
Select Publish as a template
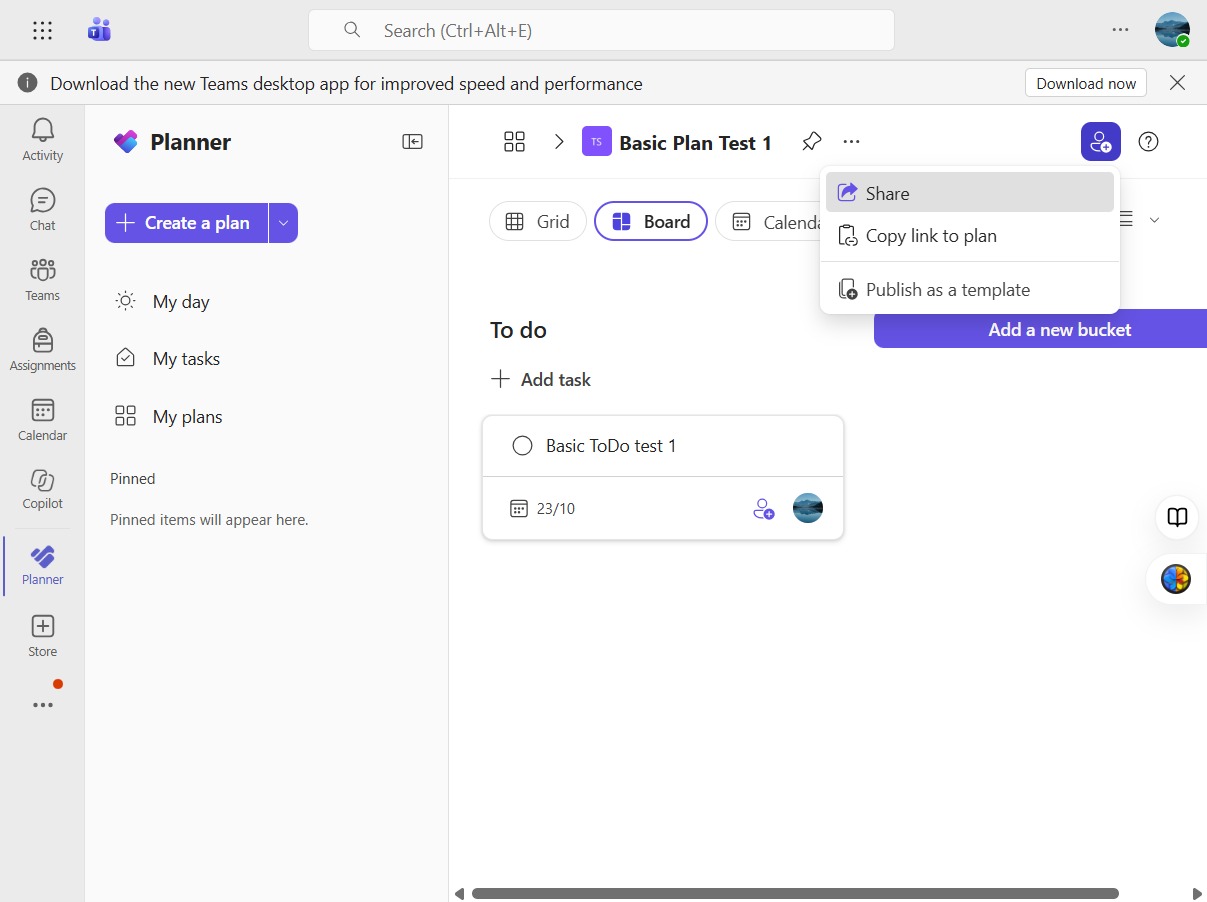pyautogui.click(x=970, y=290)
